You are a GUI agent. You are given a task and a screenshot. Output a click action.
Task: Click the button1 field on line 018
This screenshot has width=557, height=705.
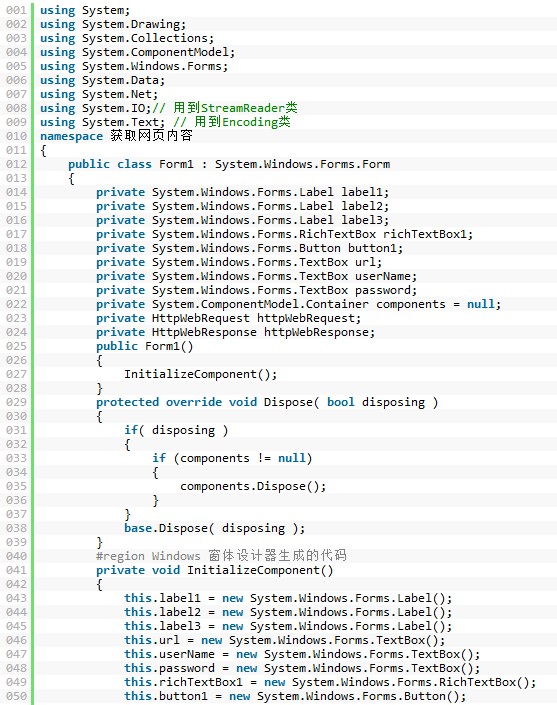point(375,248)
